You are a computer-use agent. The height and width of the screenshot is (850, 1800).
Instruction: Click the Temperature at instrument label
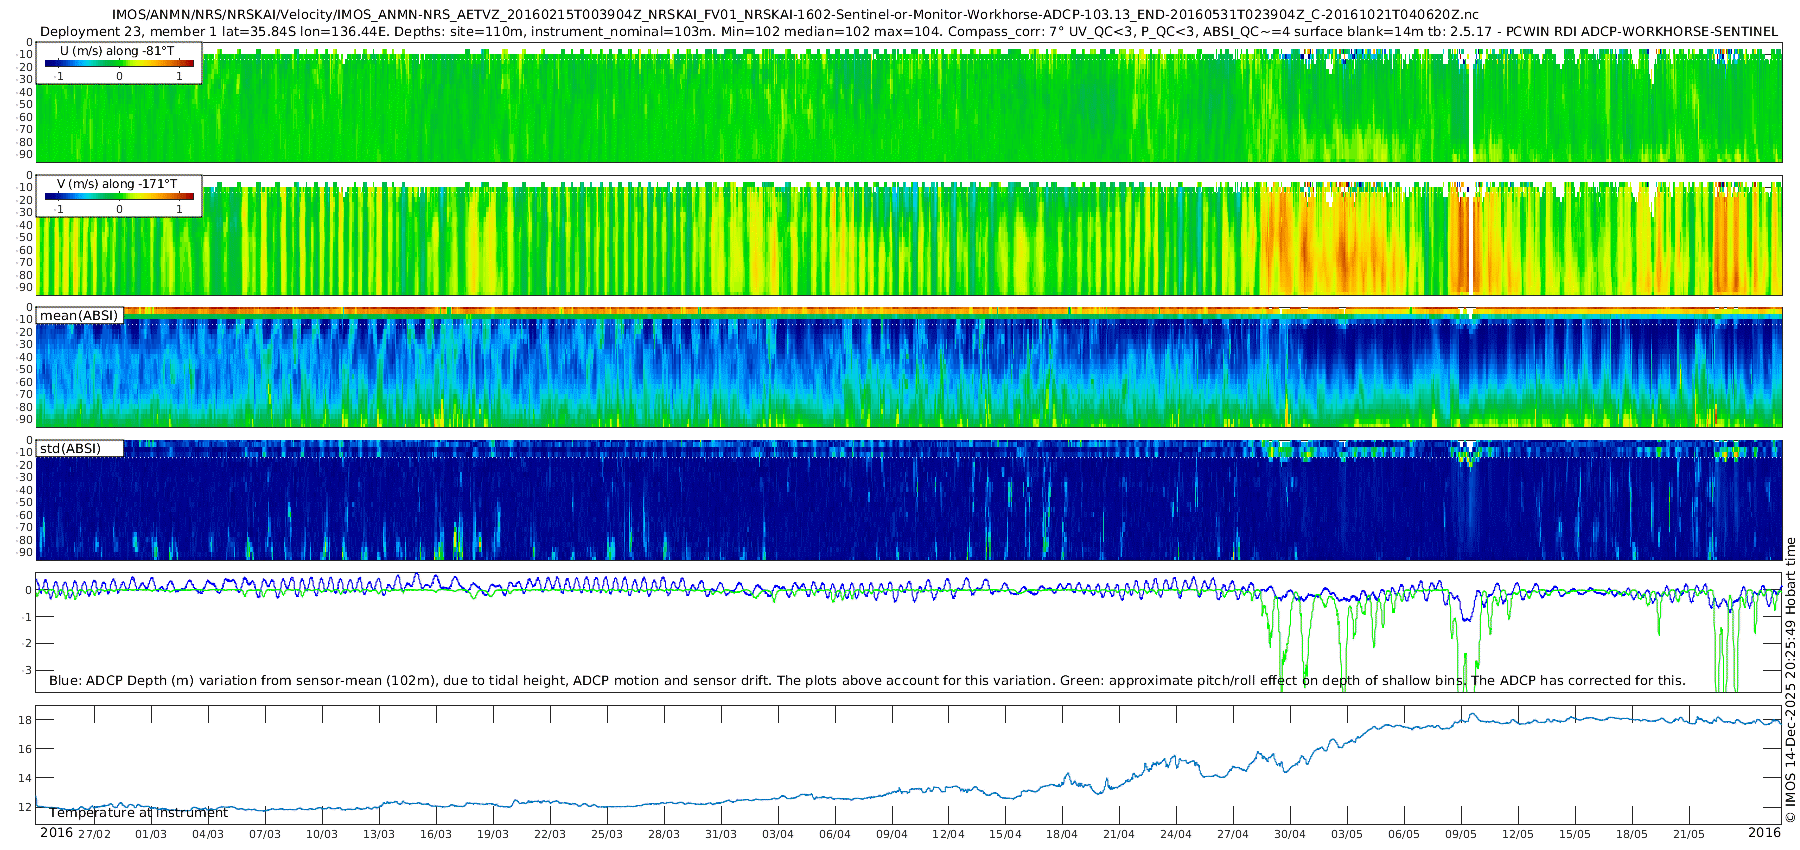pos(139,813)
